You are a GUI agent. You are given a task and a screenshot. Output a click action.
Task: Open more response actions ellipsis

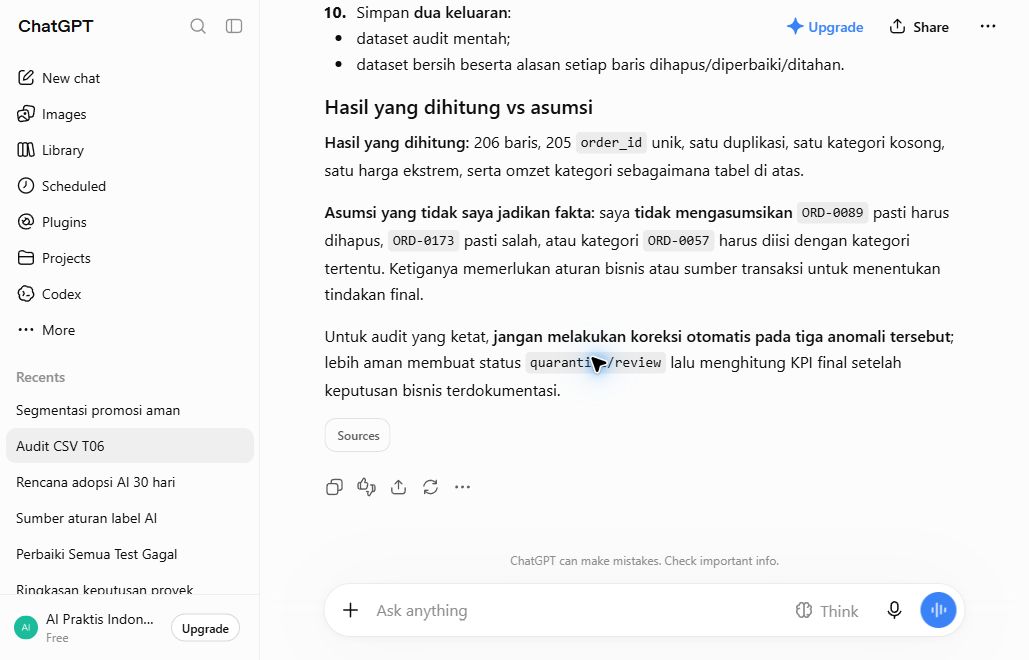point(463,487)
